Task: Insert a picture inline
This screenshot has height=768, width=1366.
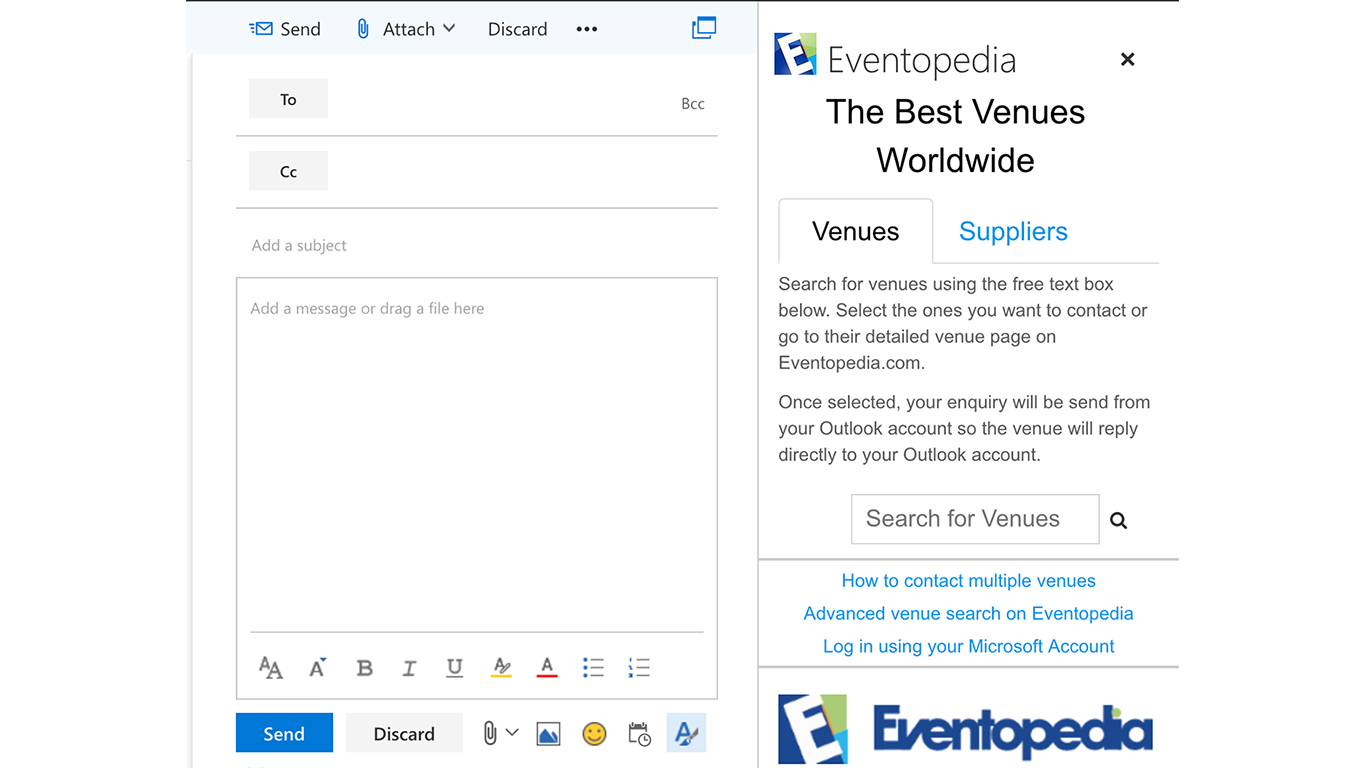Action: (x=548, y=734)
